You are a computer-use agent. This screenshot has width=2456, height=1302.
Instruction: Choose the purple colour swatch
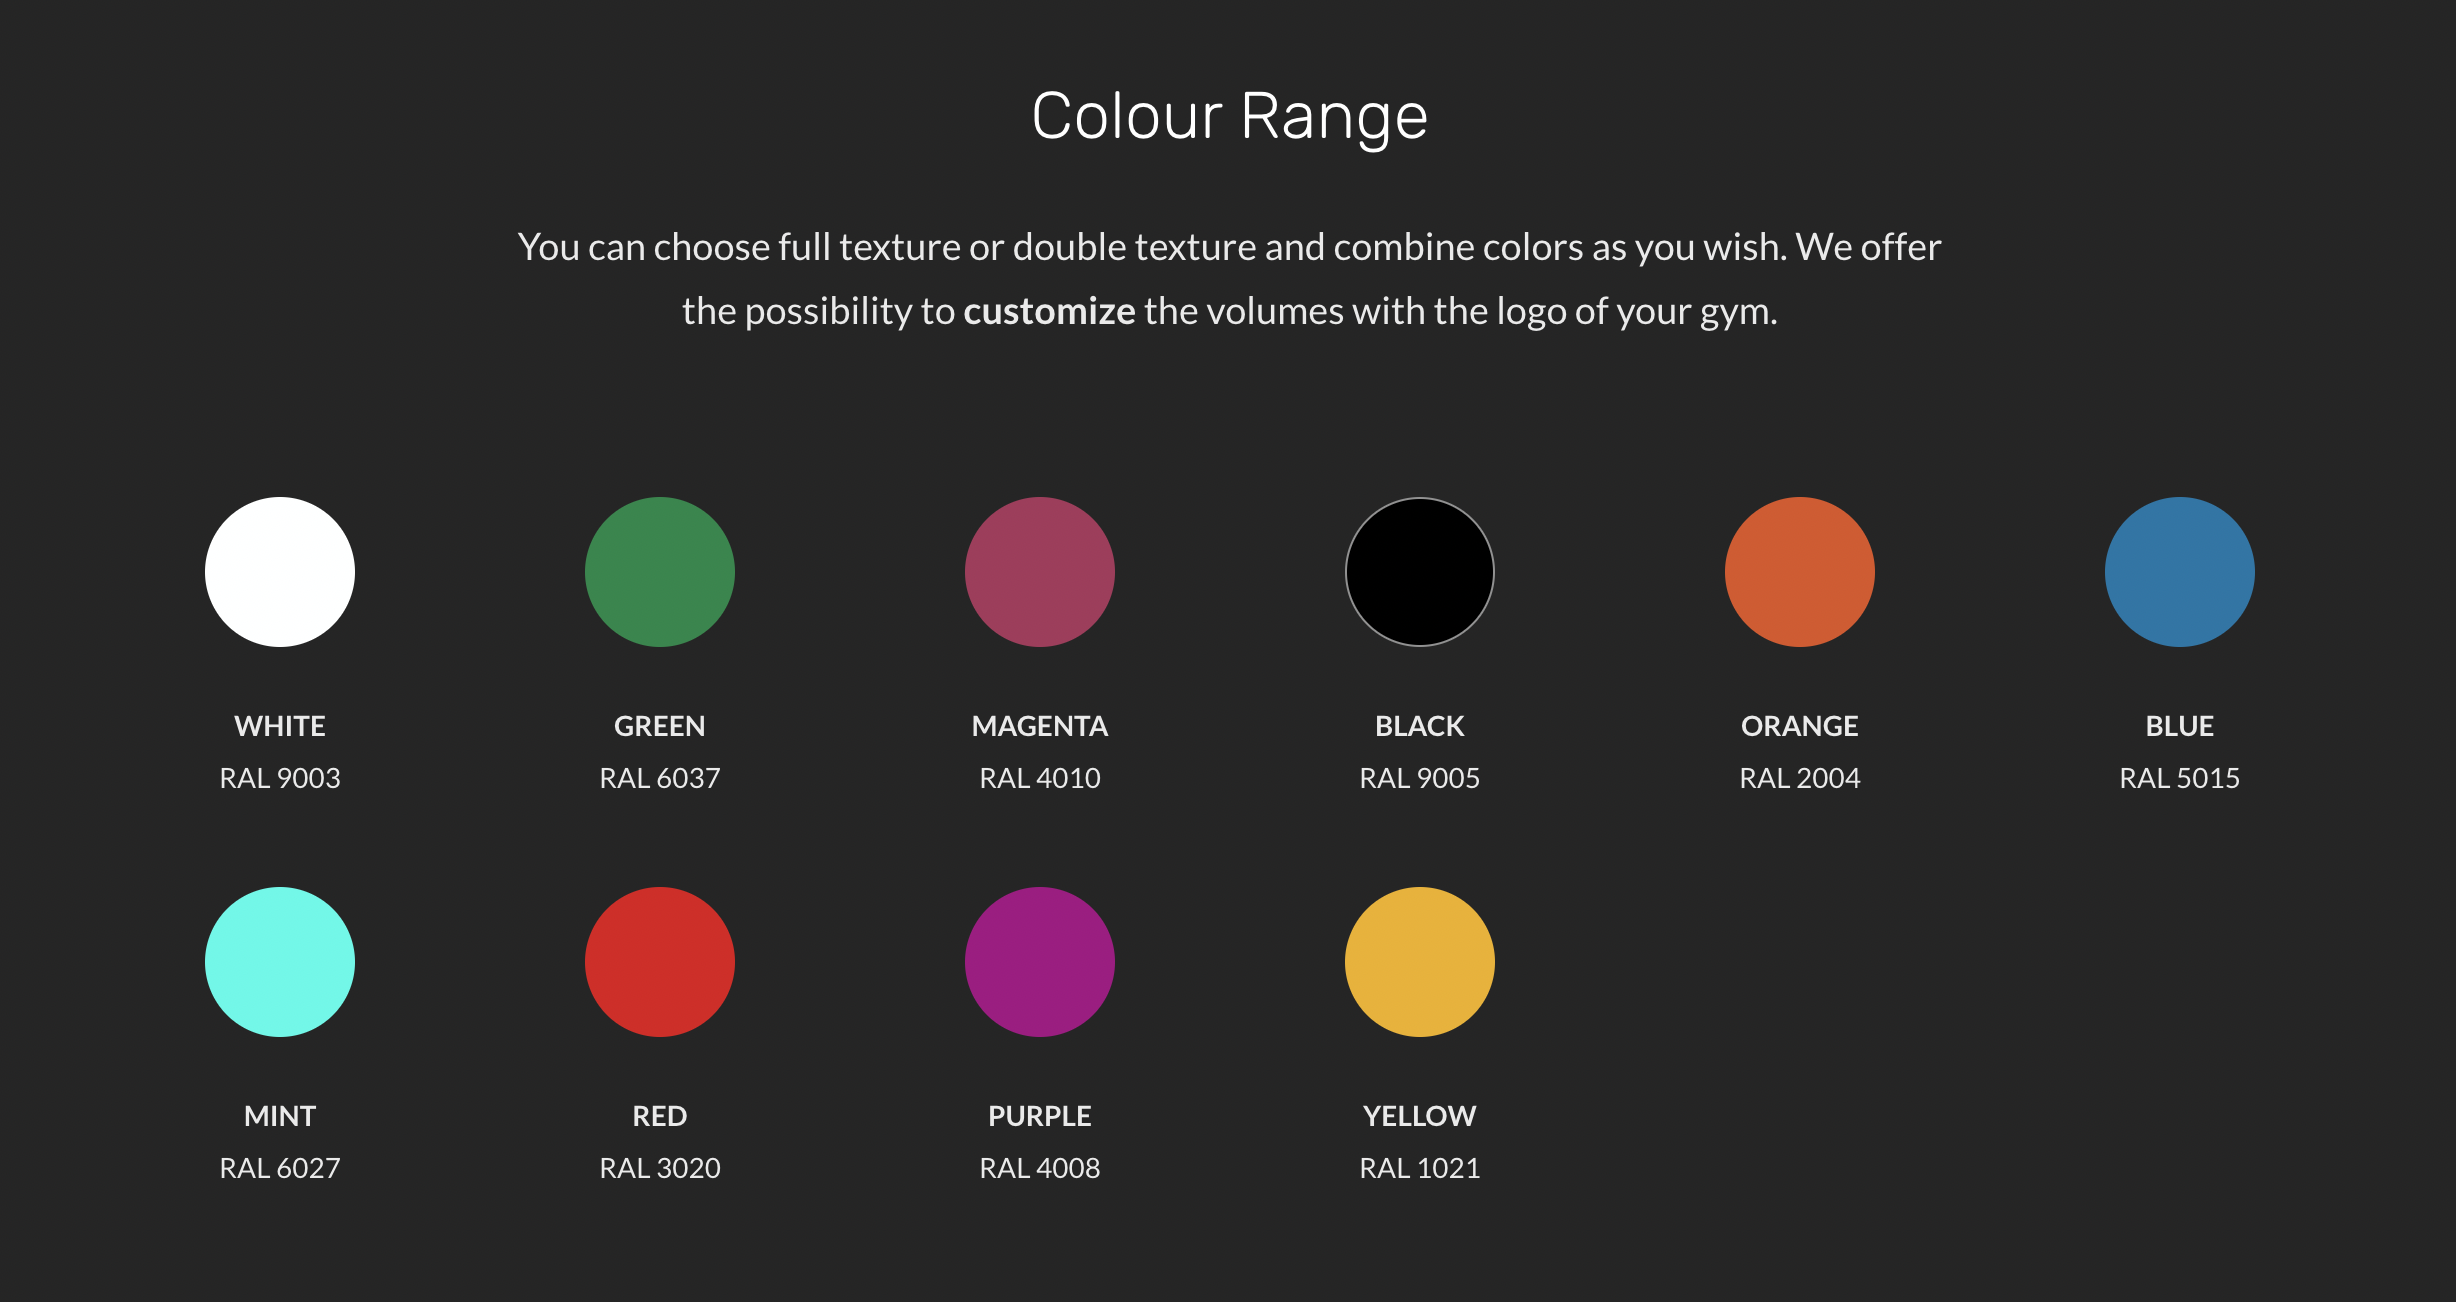[x=1040, y=962]
